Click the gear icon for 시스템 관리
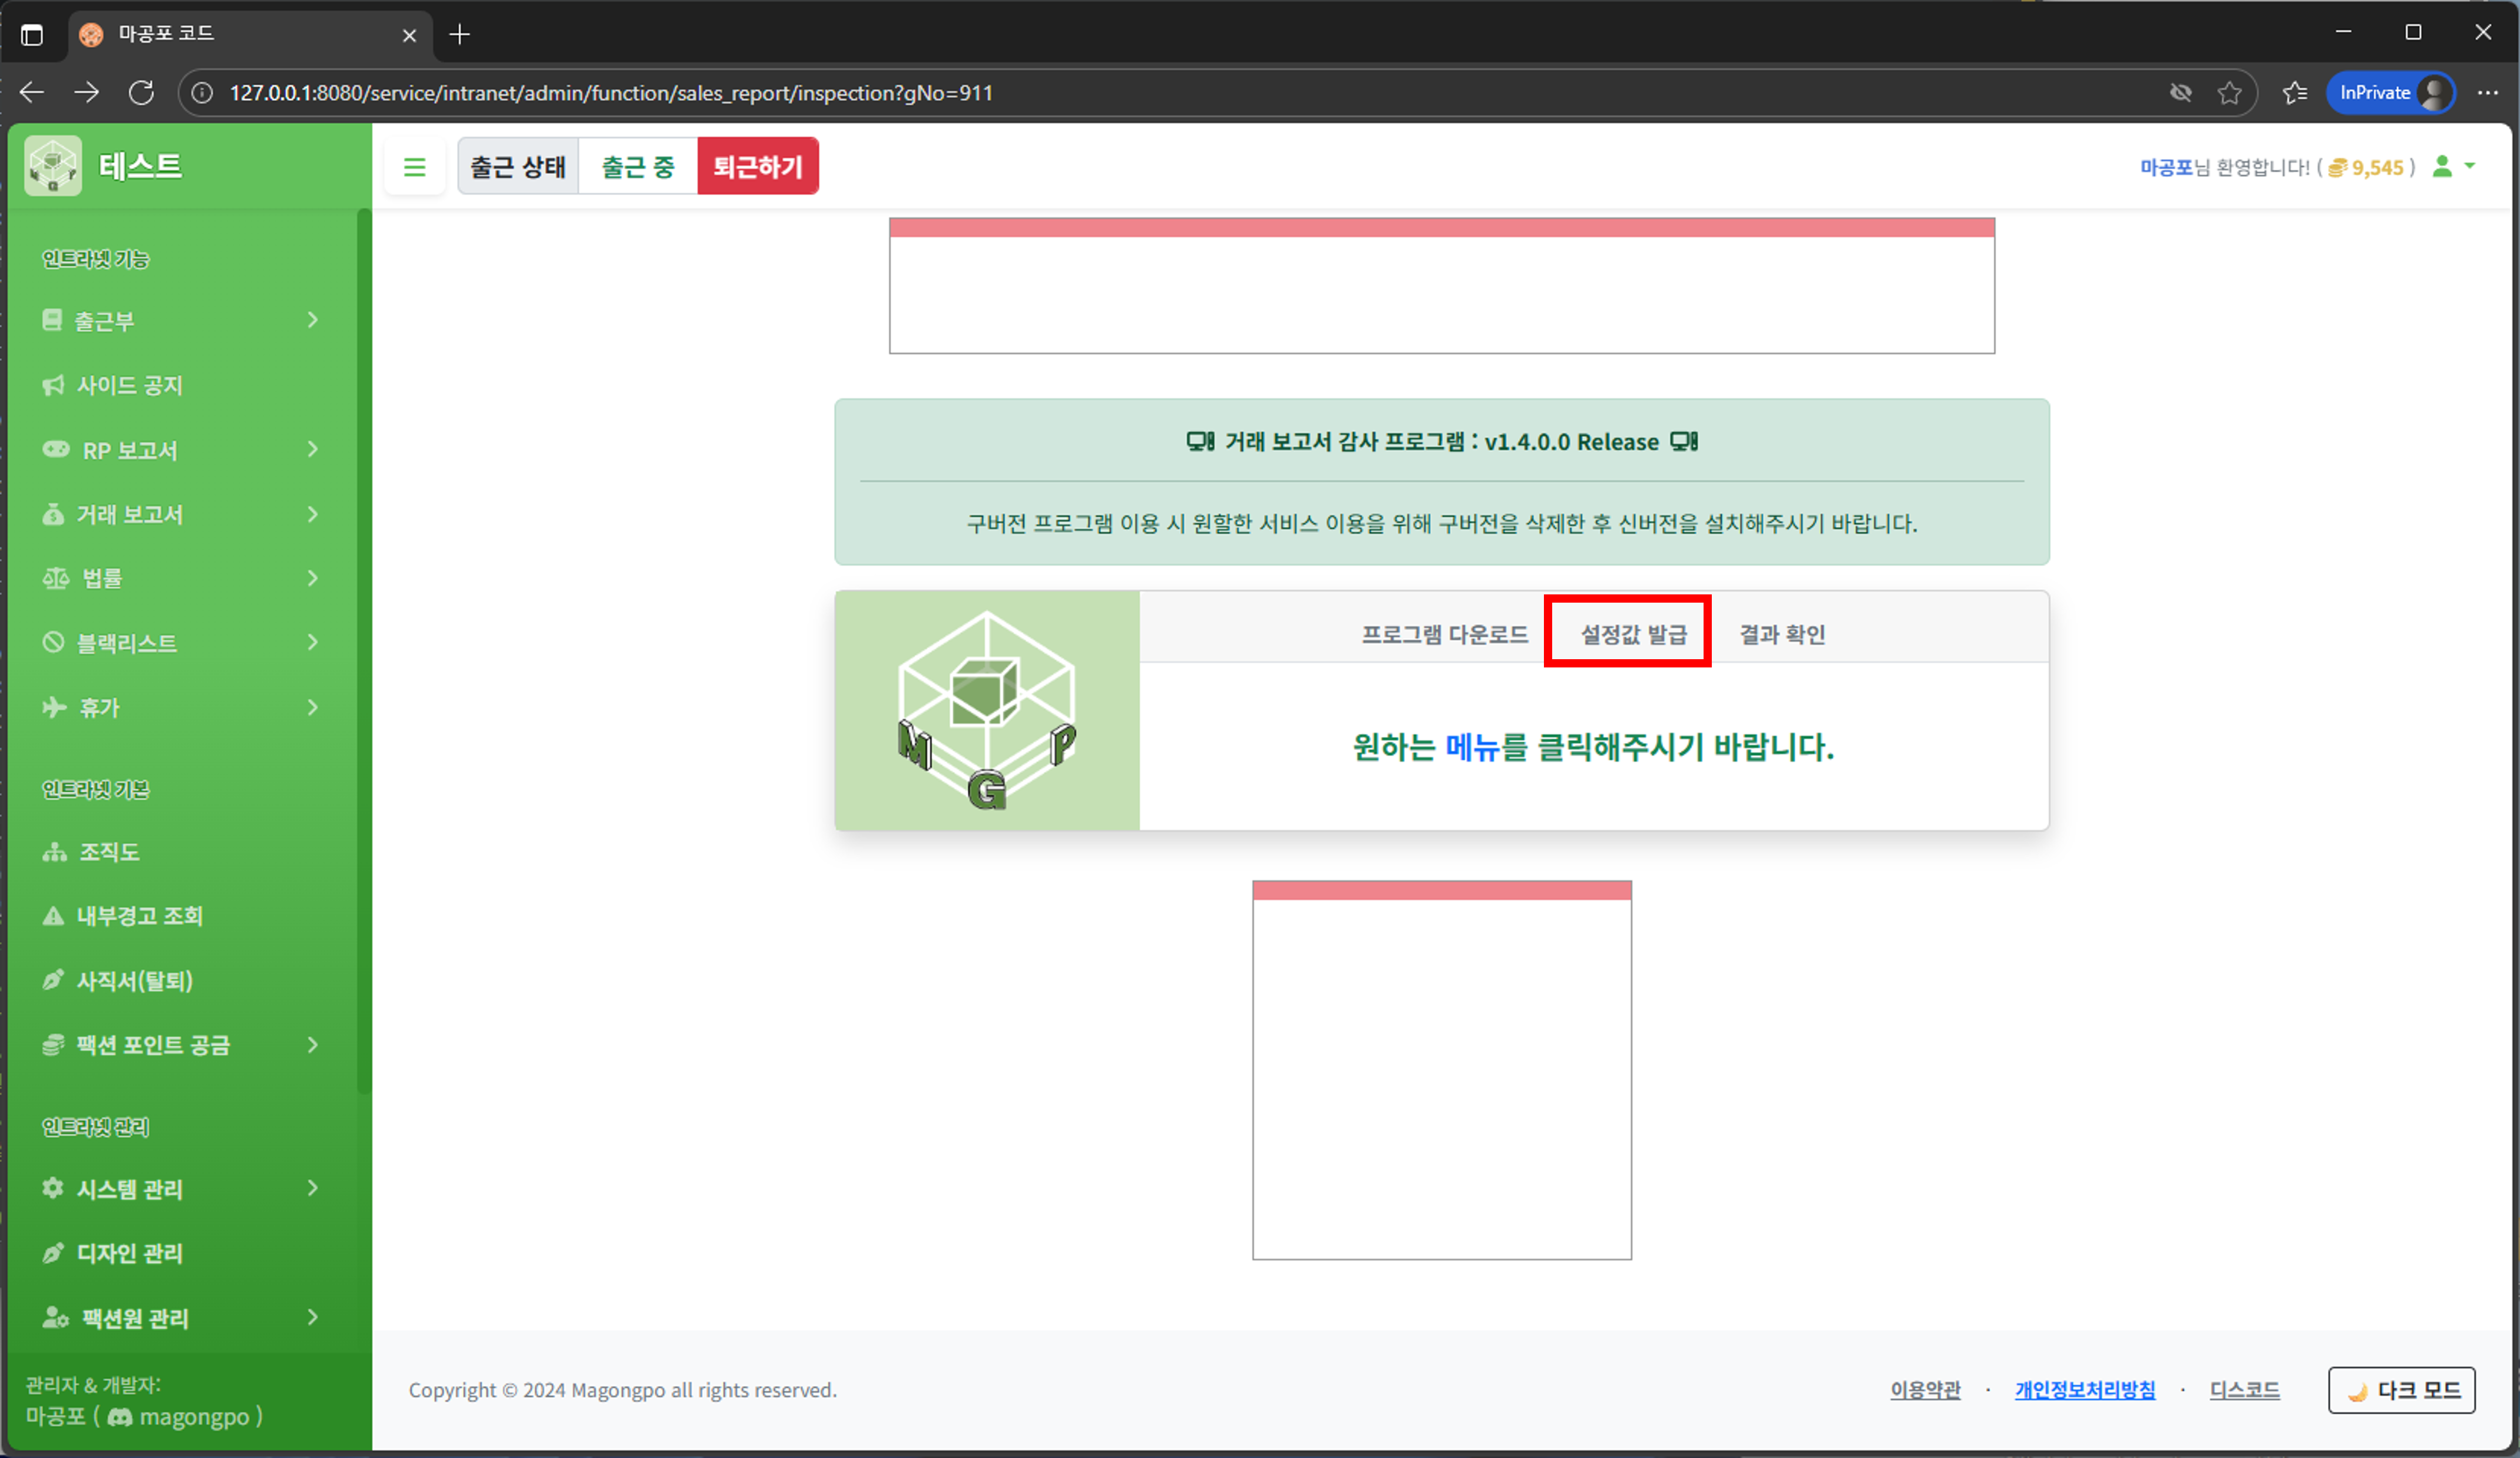2520x1458 pixels. tap(54, 1189)
